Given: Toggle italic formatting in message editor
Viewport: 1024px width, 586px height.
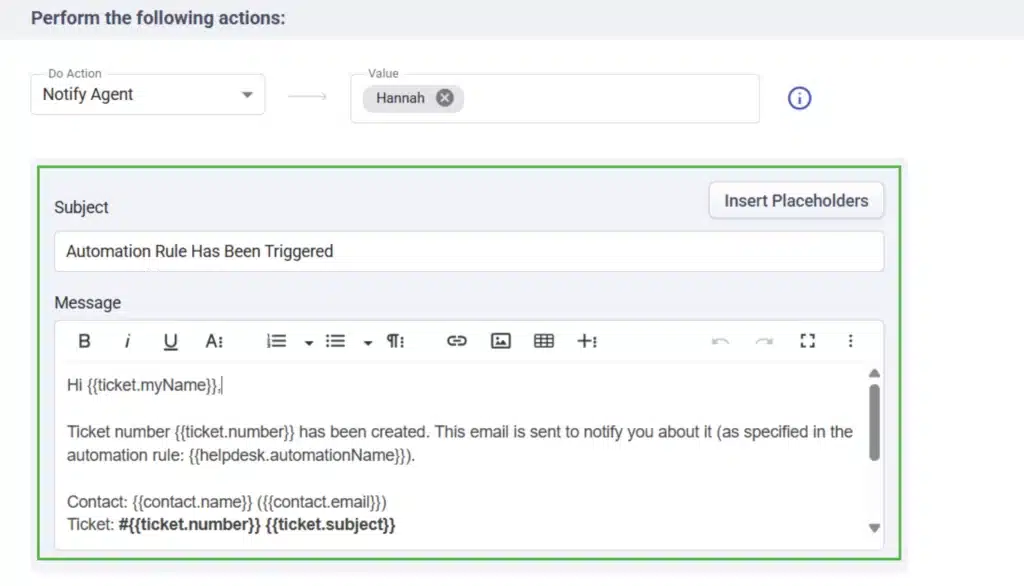Looking at the screenshot, I should pos(128,341).
